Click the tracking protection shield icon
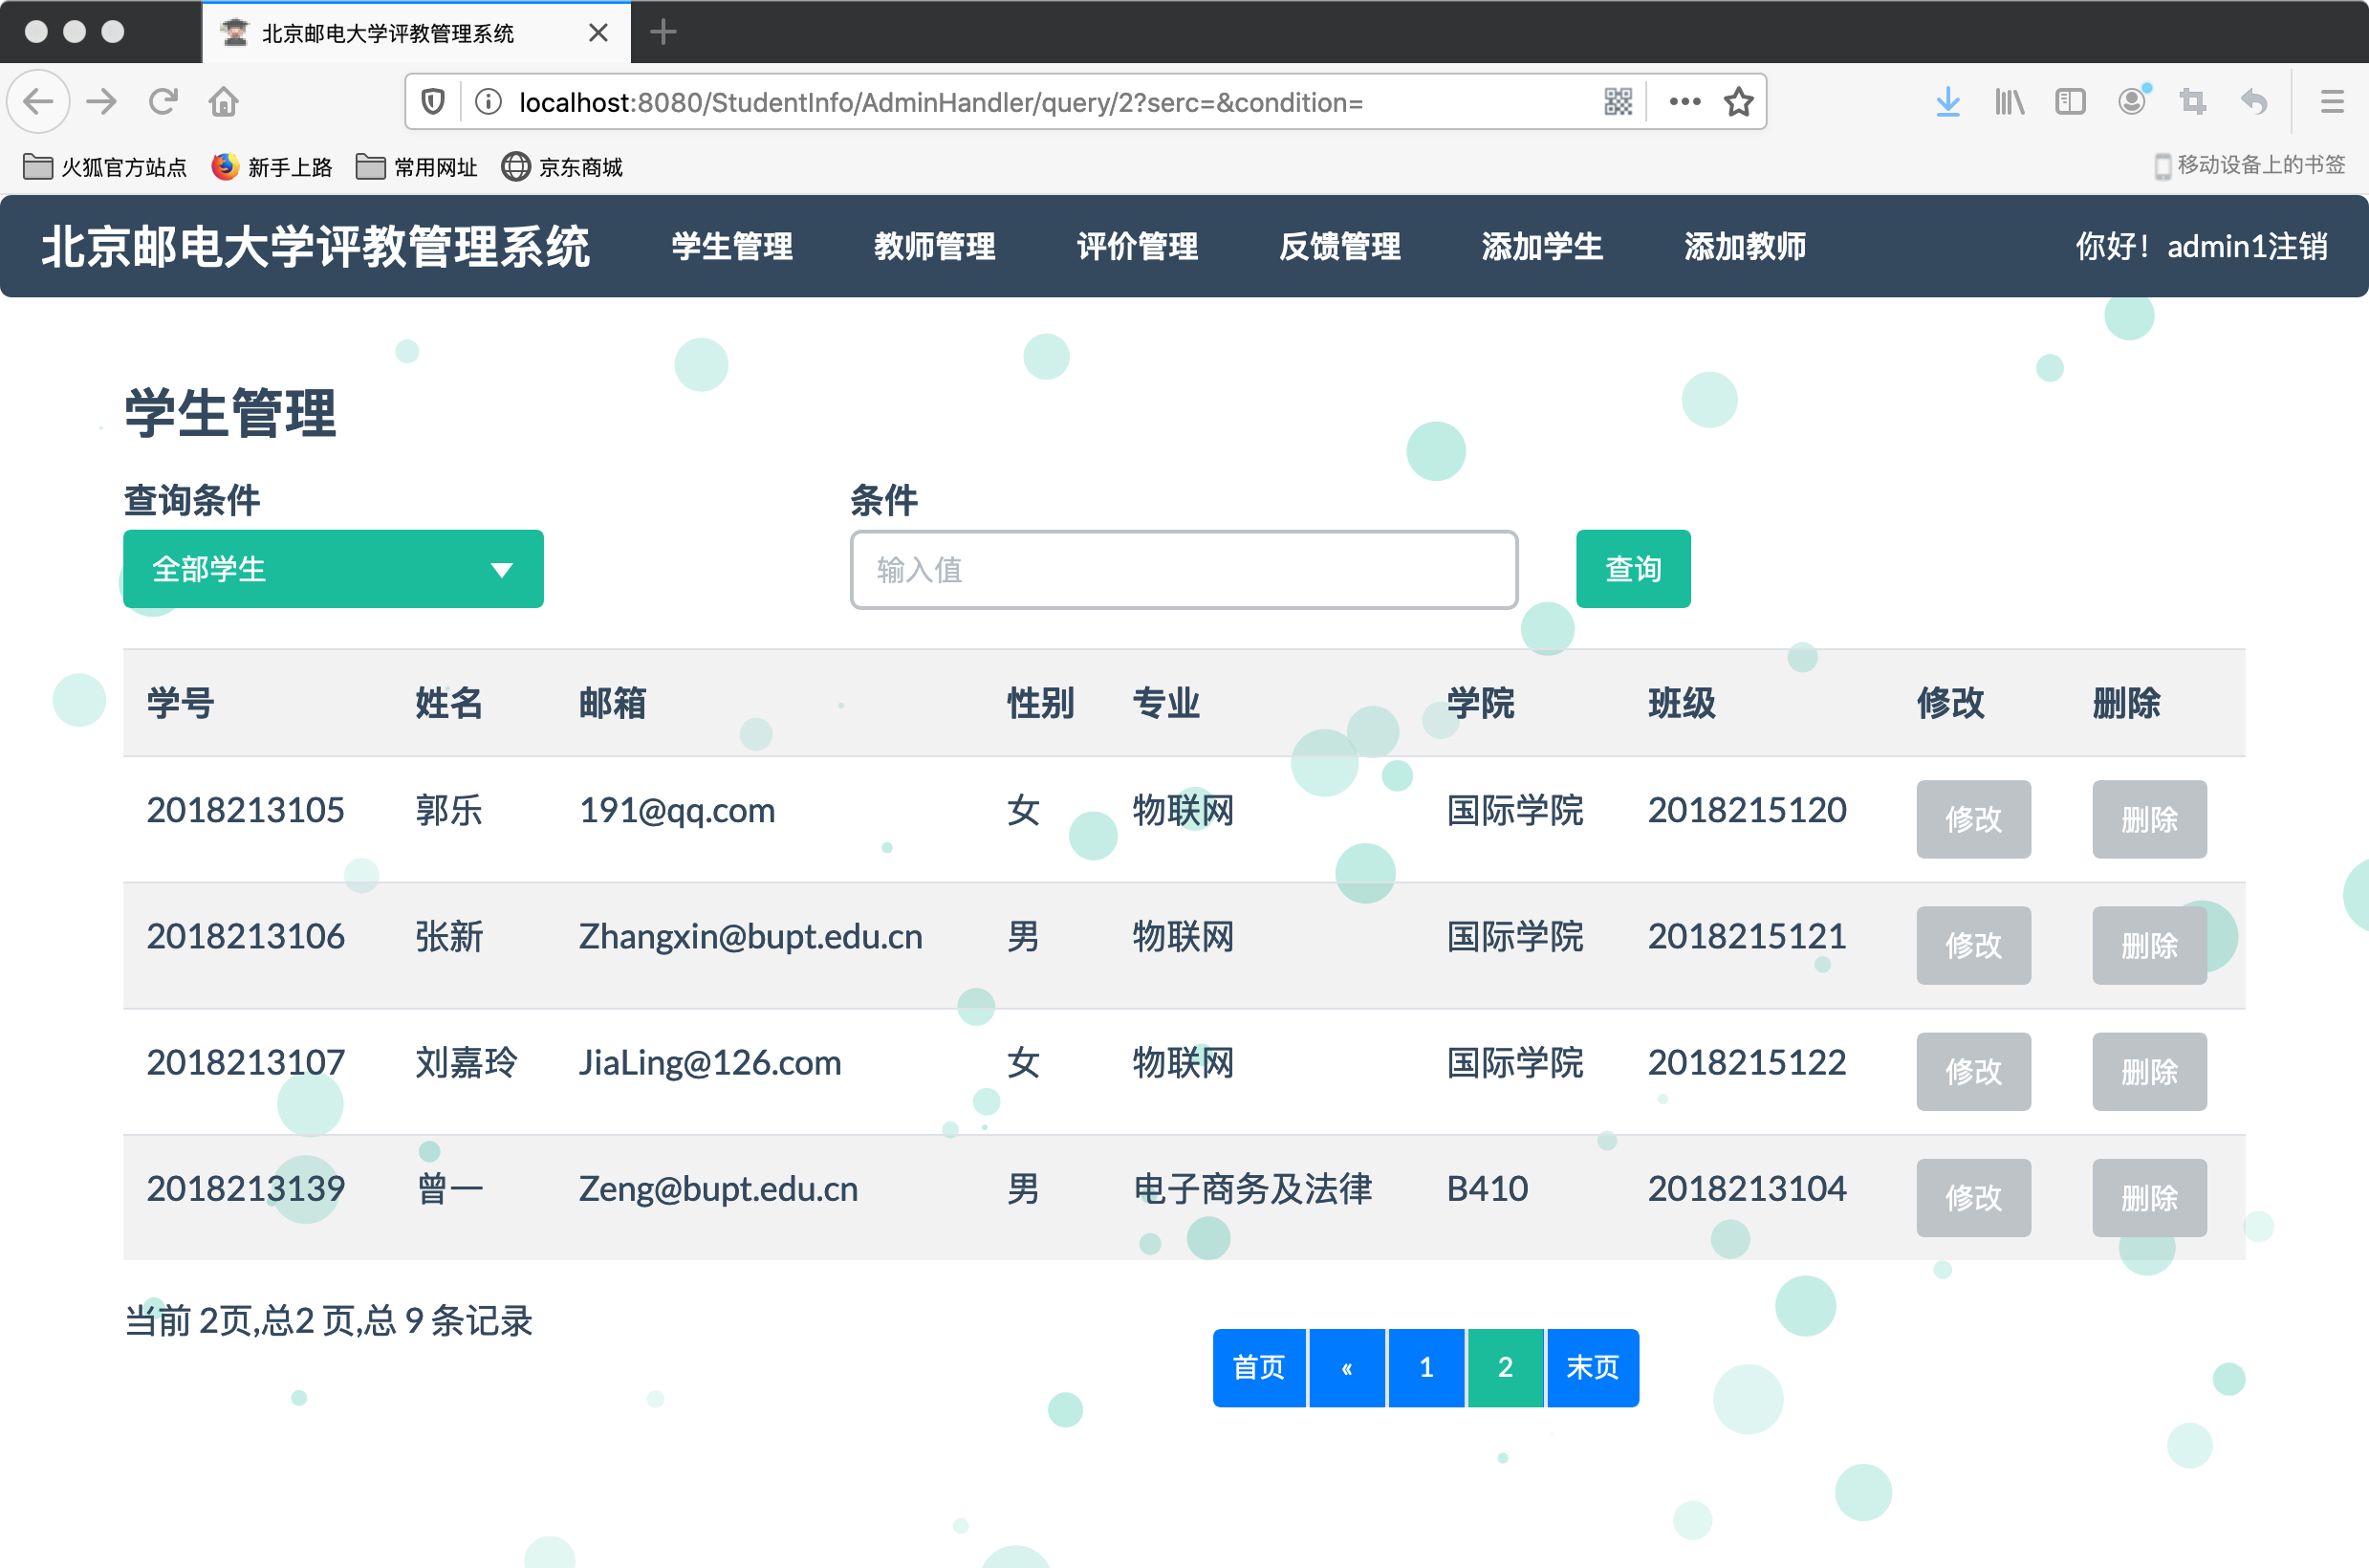Screen dimensions: 2369x1568 pyautogui.click(x=431, y=101)
